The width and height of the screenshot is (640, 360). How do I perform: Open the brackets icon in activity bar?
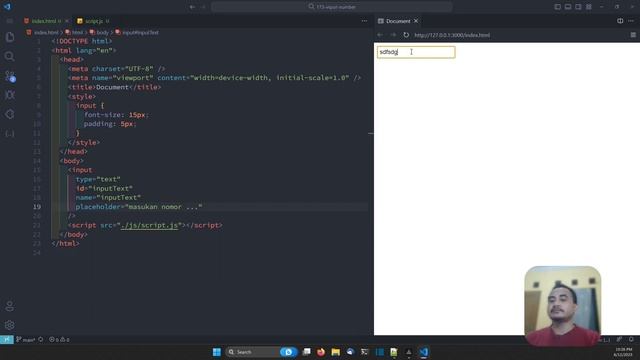[10, 133]
